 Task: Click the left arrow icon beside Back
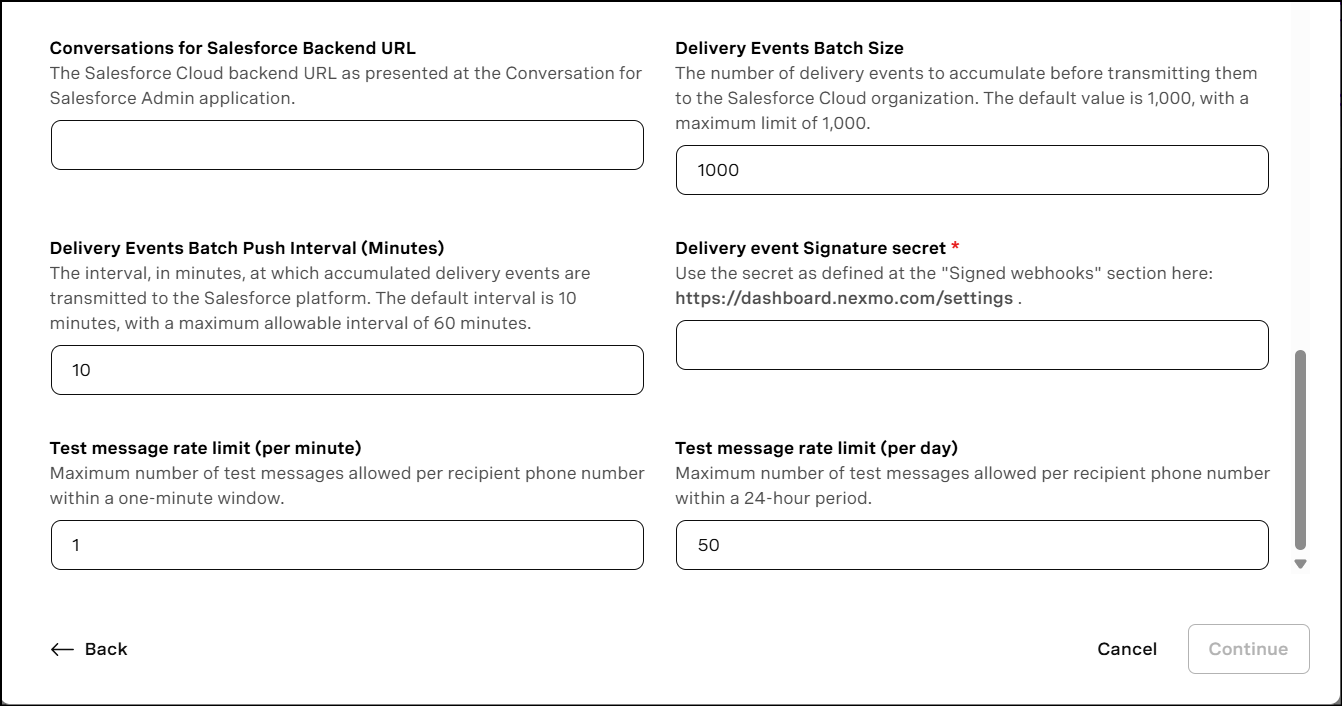[62, 649]
